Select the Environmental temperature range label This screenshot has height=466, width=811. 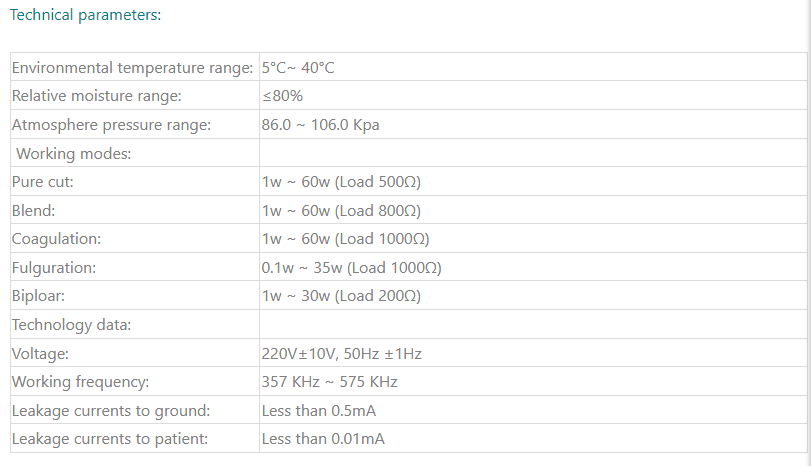click(x=131, y=68)
